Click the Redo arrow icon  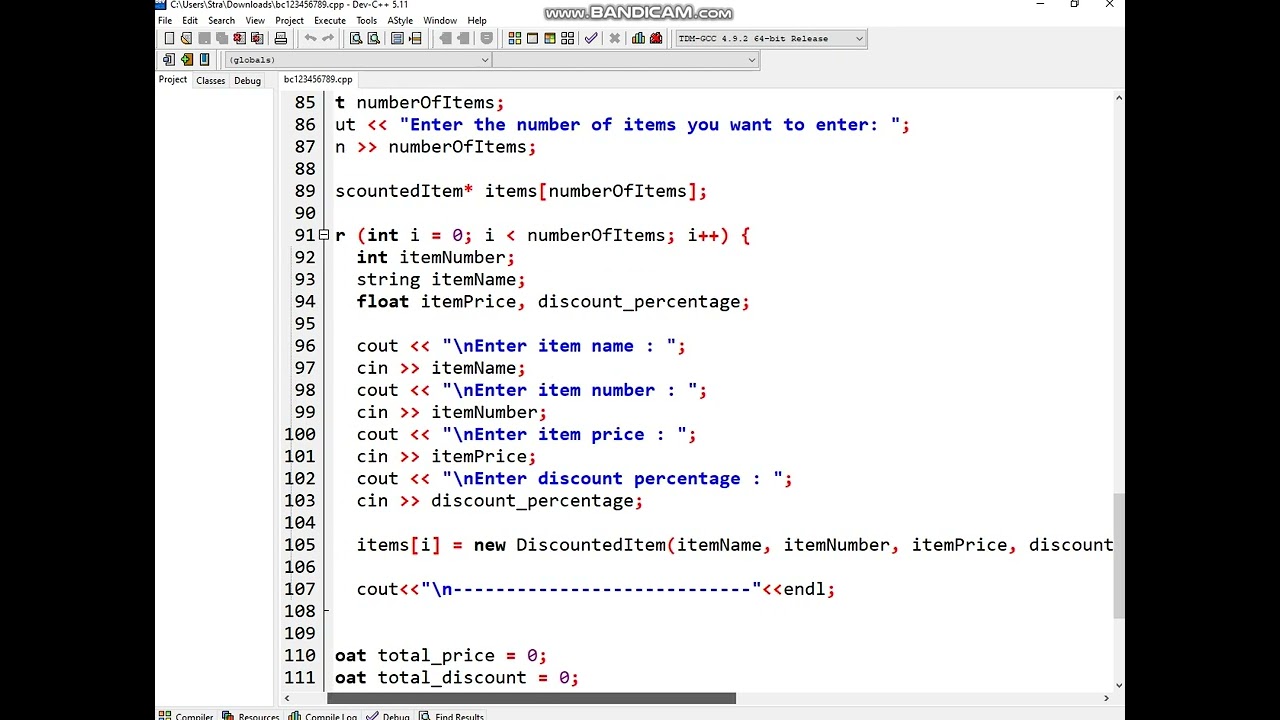click(x=328, y=38)
